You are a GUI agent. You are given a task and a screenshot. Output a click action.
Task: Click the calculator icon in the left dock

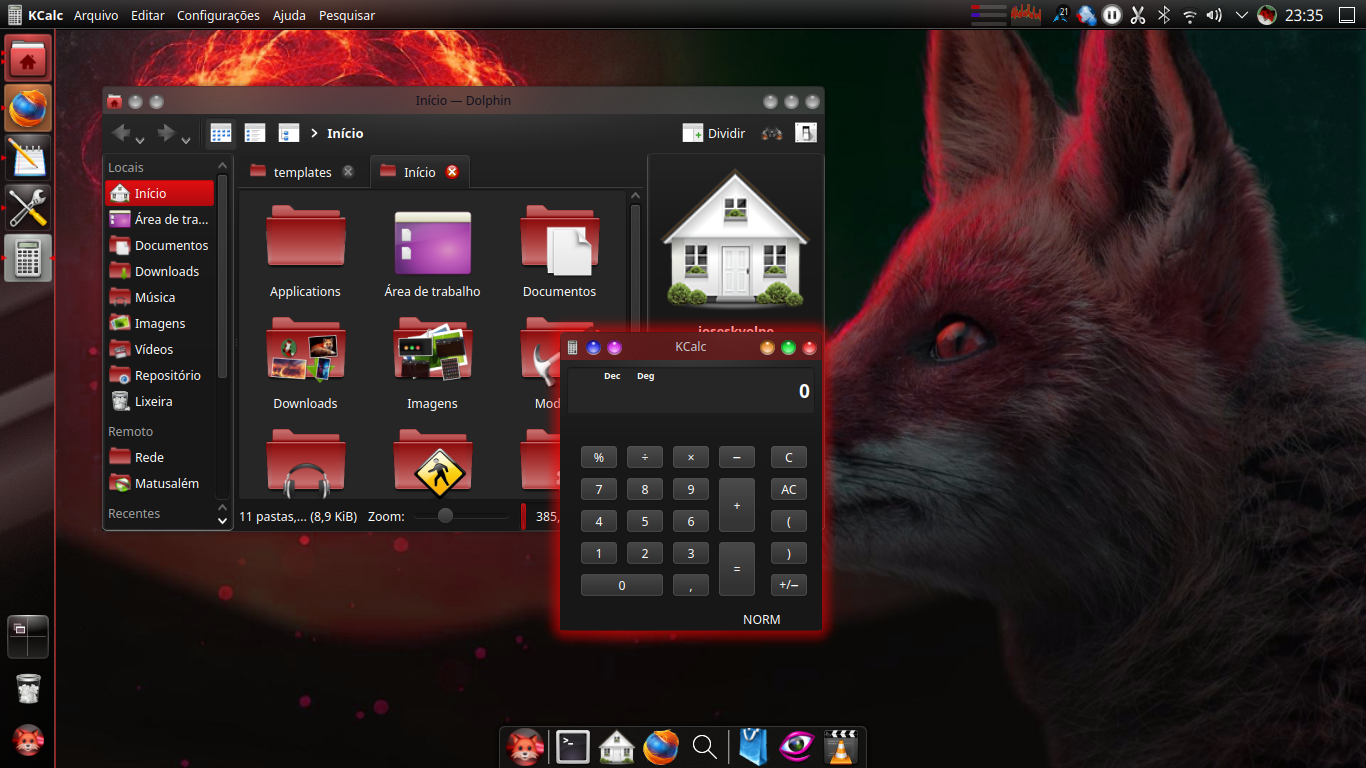(x=27, y=258)
